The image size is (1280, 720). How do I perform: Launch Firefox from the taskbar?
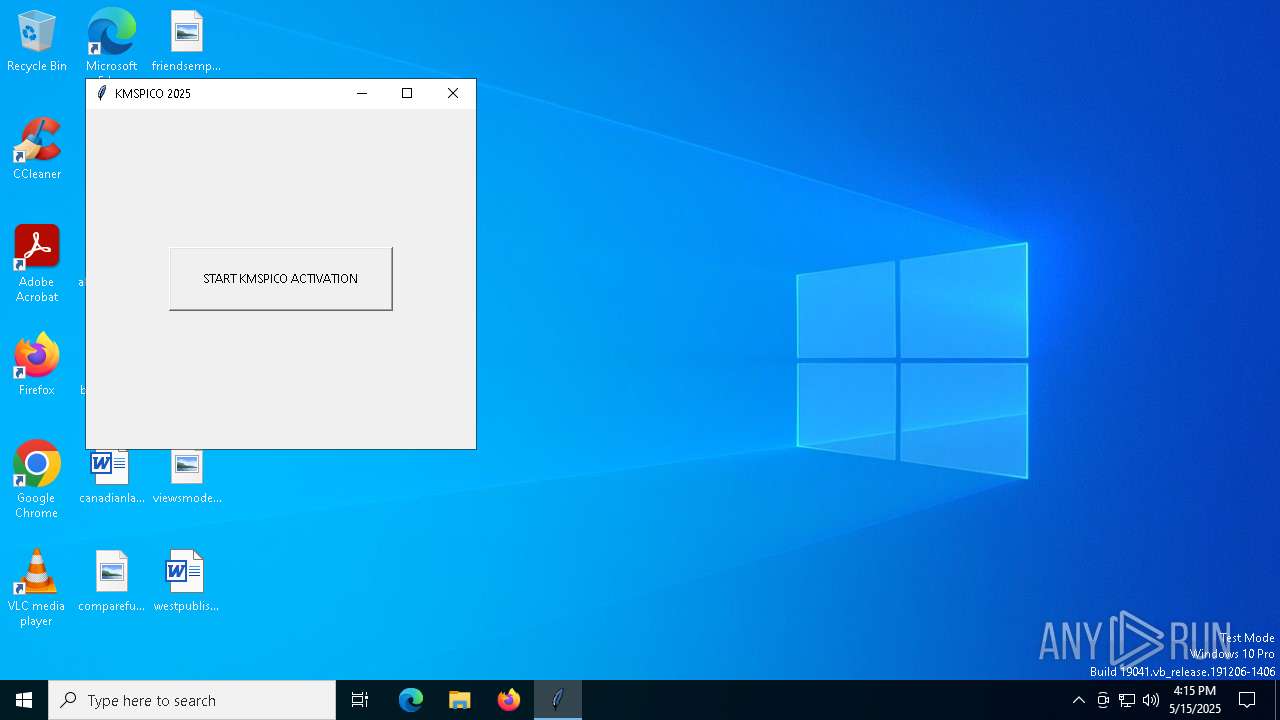(509, 700)
